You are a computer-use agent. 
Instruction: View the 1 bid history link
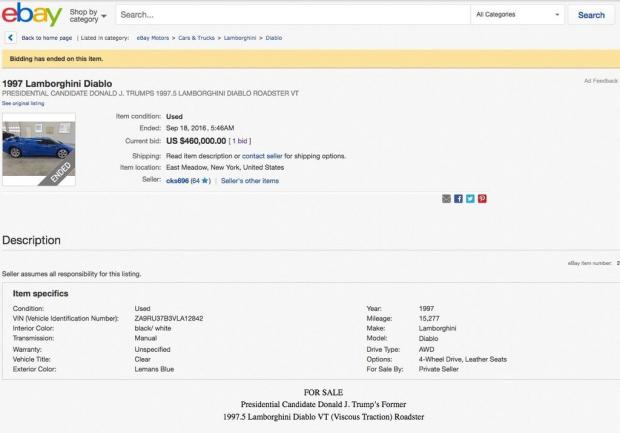(240, 142)
